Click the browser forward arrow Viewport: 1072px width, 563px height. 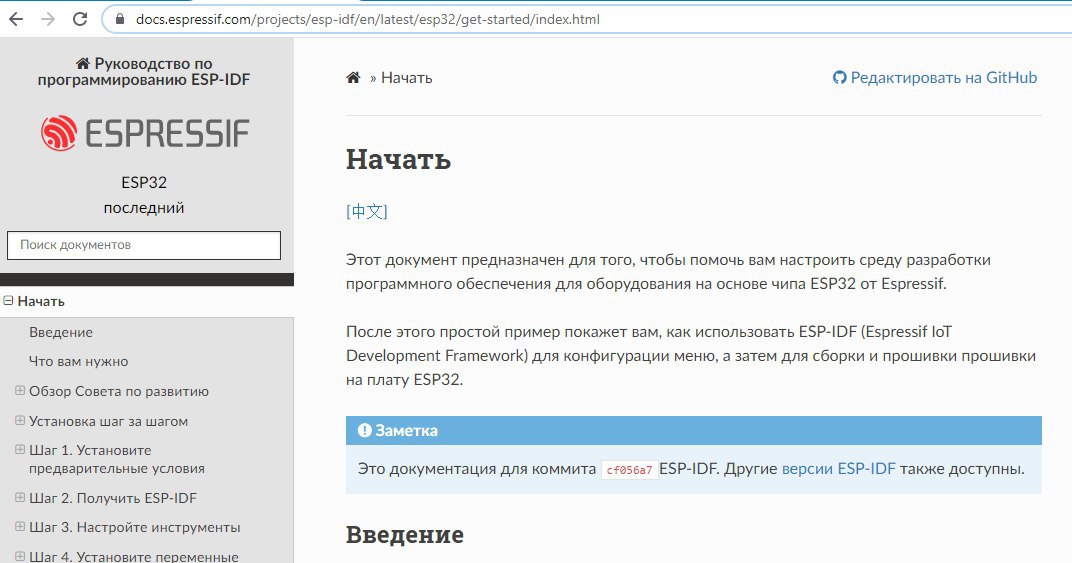click(48, 19)
